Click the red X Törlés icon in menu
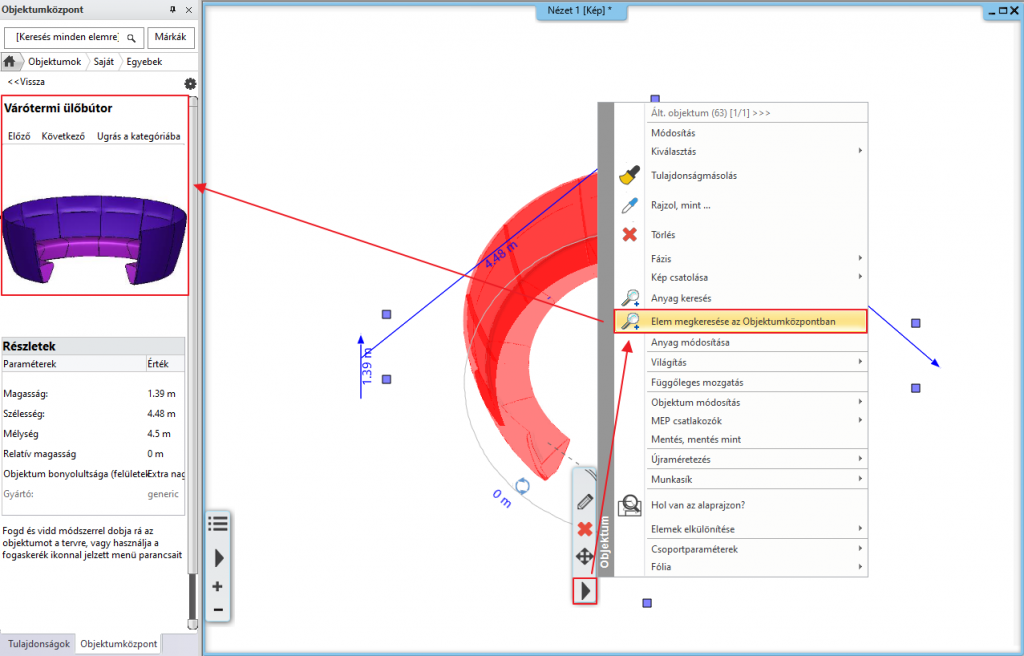Screen dimensions: 1024x656 [x=630, y=235]
